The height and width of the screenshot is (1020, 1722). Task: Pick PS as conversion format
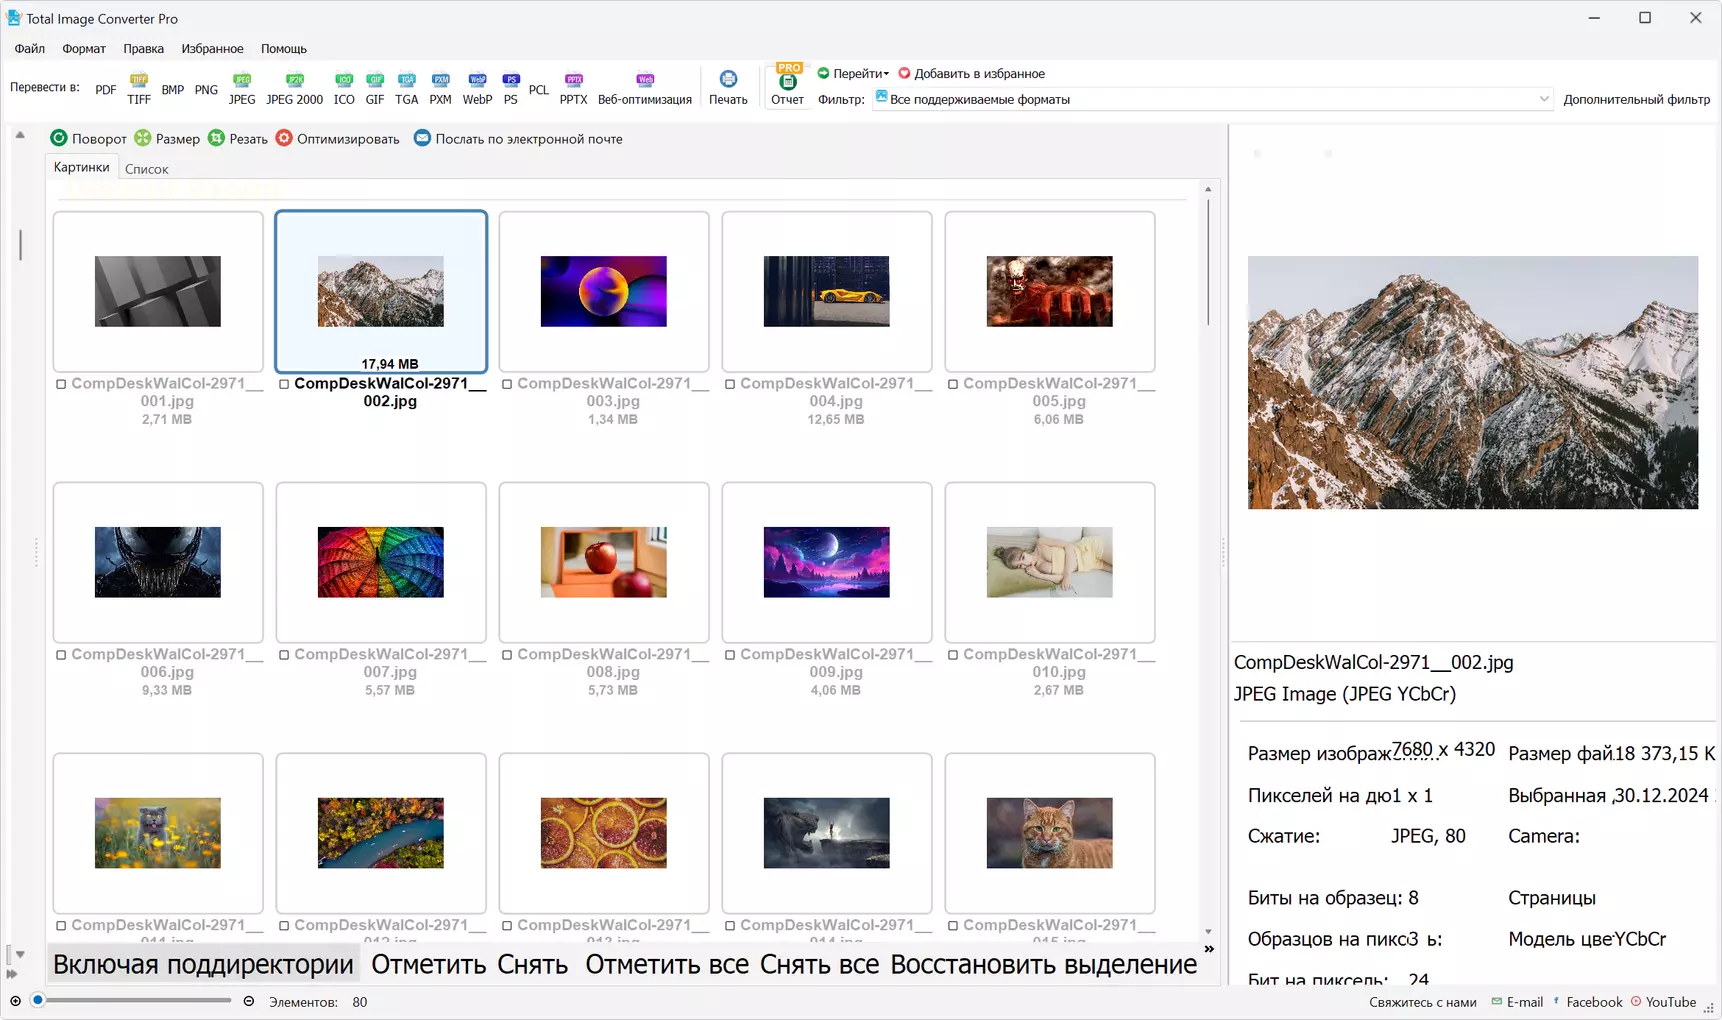(x=511, y=89)
